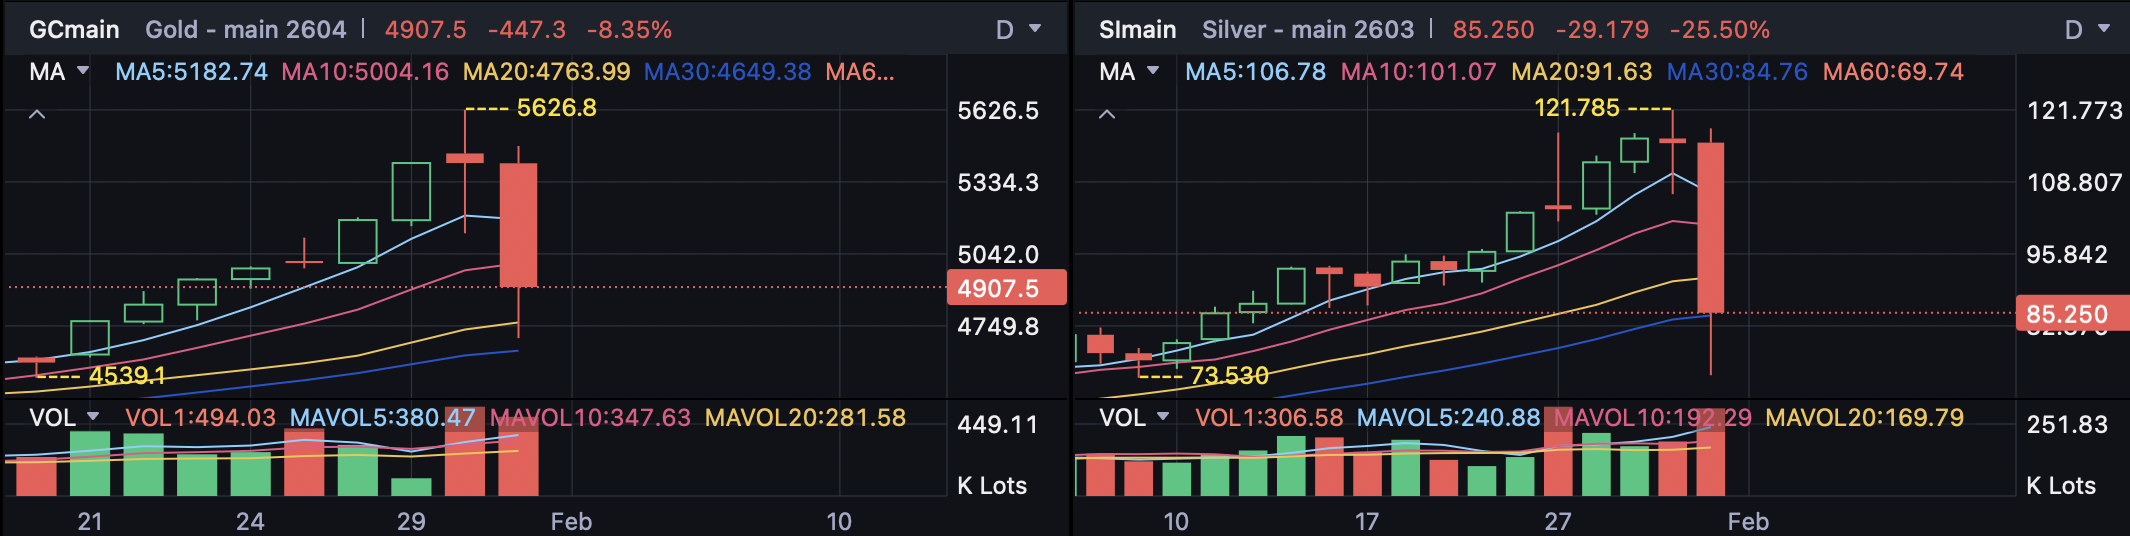Open the Gold chart D timeframe dropdown

1018,30
